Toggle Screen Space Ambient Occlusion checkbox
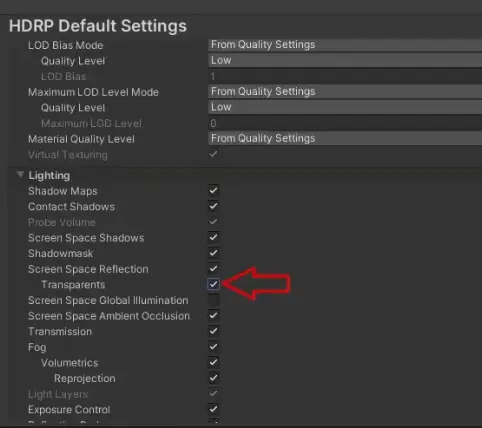The width and height of the screenshot is (482, 428). [213, 316]
